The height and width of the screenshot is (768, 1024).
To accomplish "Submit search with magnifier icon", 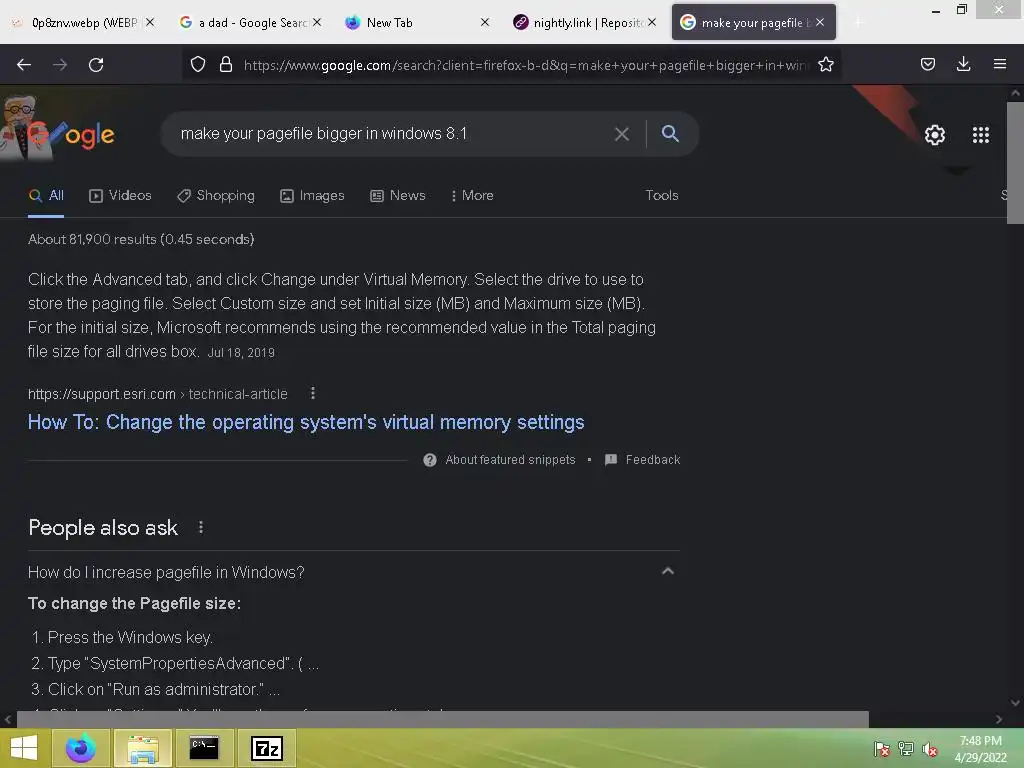I will pos(670,133).
